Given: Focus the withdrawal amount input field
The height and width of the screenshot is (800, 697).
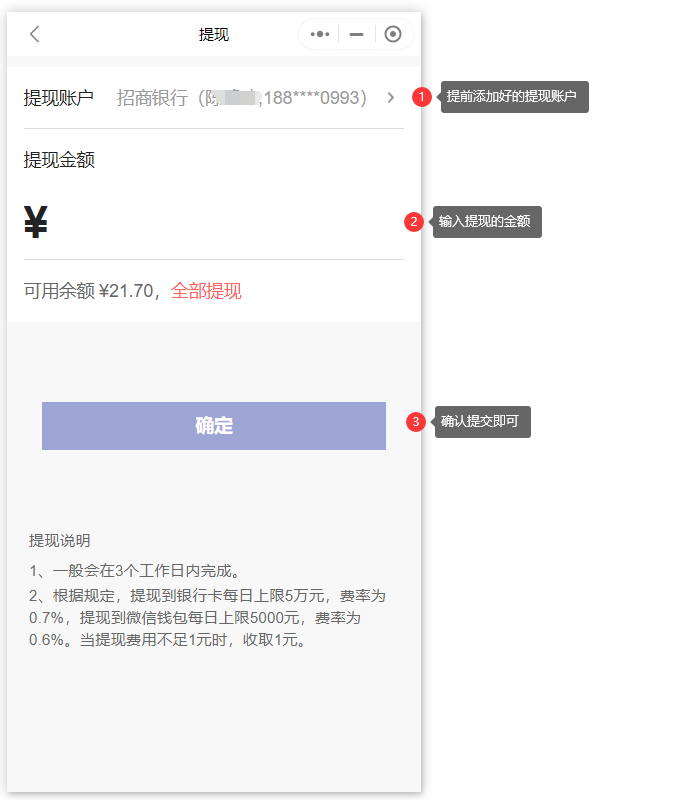Looking at the screenshot, I should (220, 222).
